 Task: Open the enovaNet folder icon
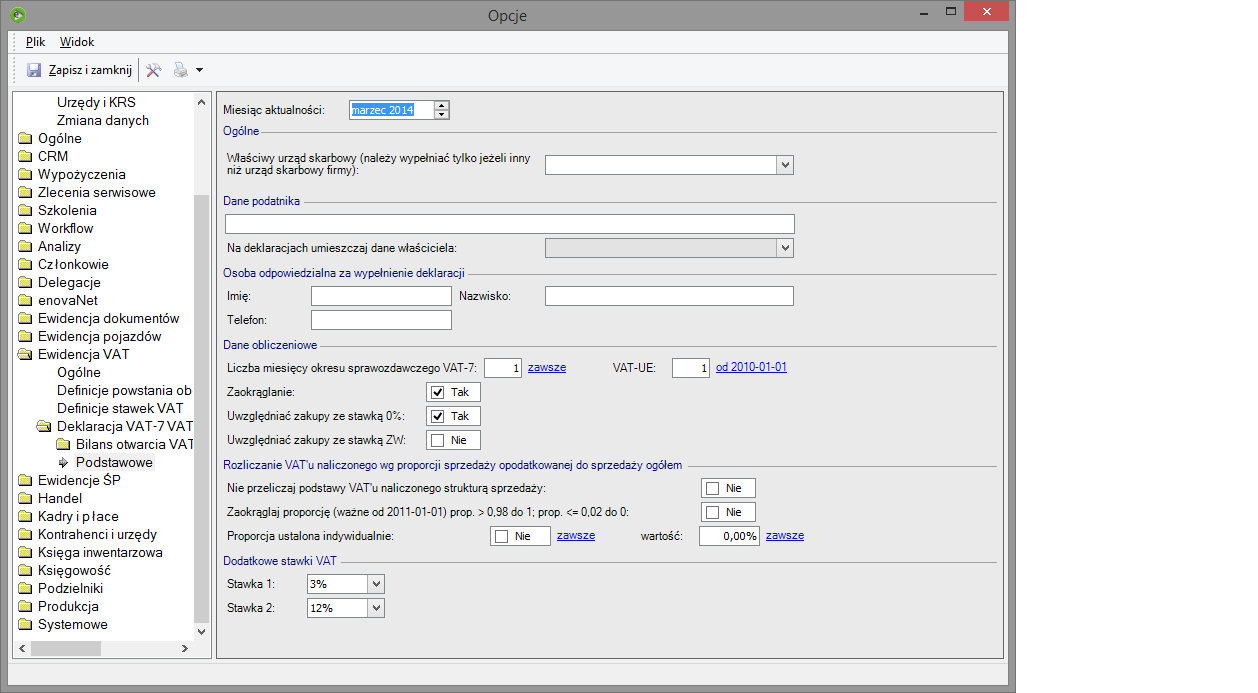point(26,301)
